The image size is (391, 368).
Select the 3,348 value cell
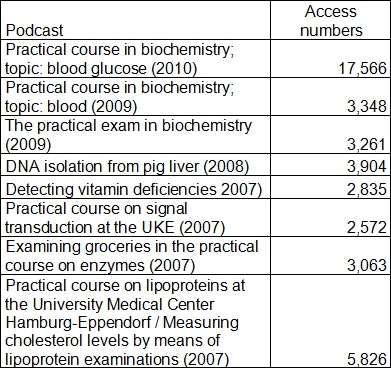(x=330, y=97)
